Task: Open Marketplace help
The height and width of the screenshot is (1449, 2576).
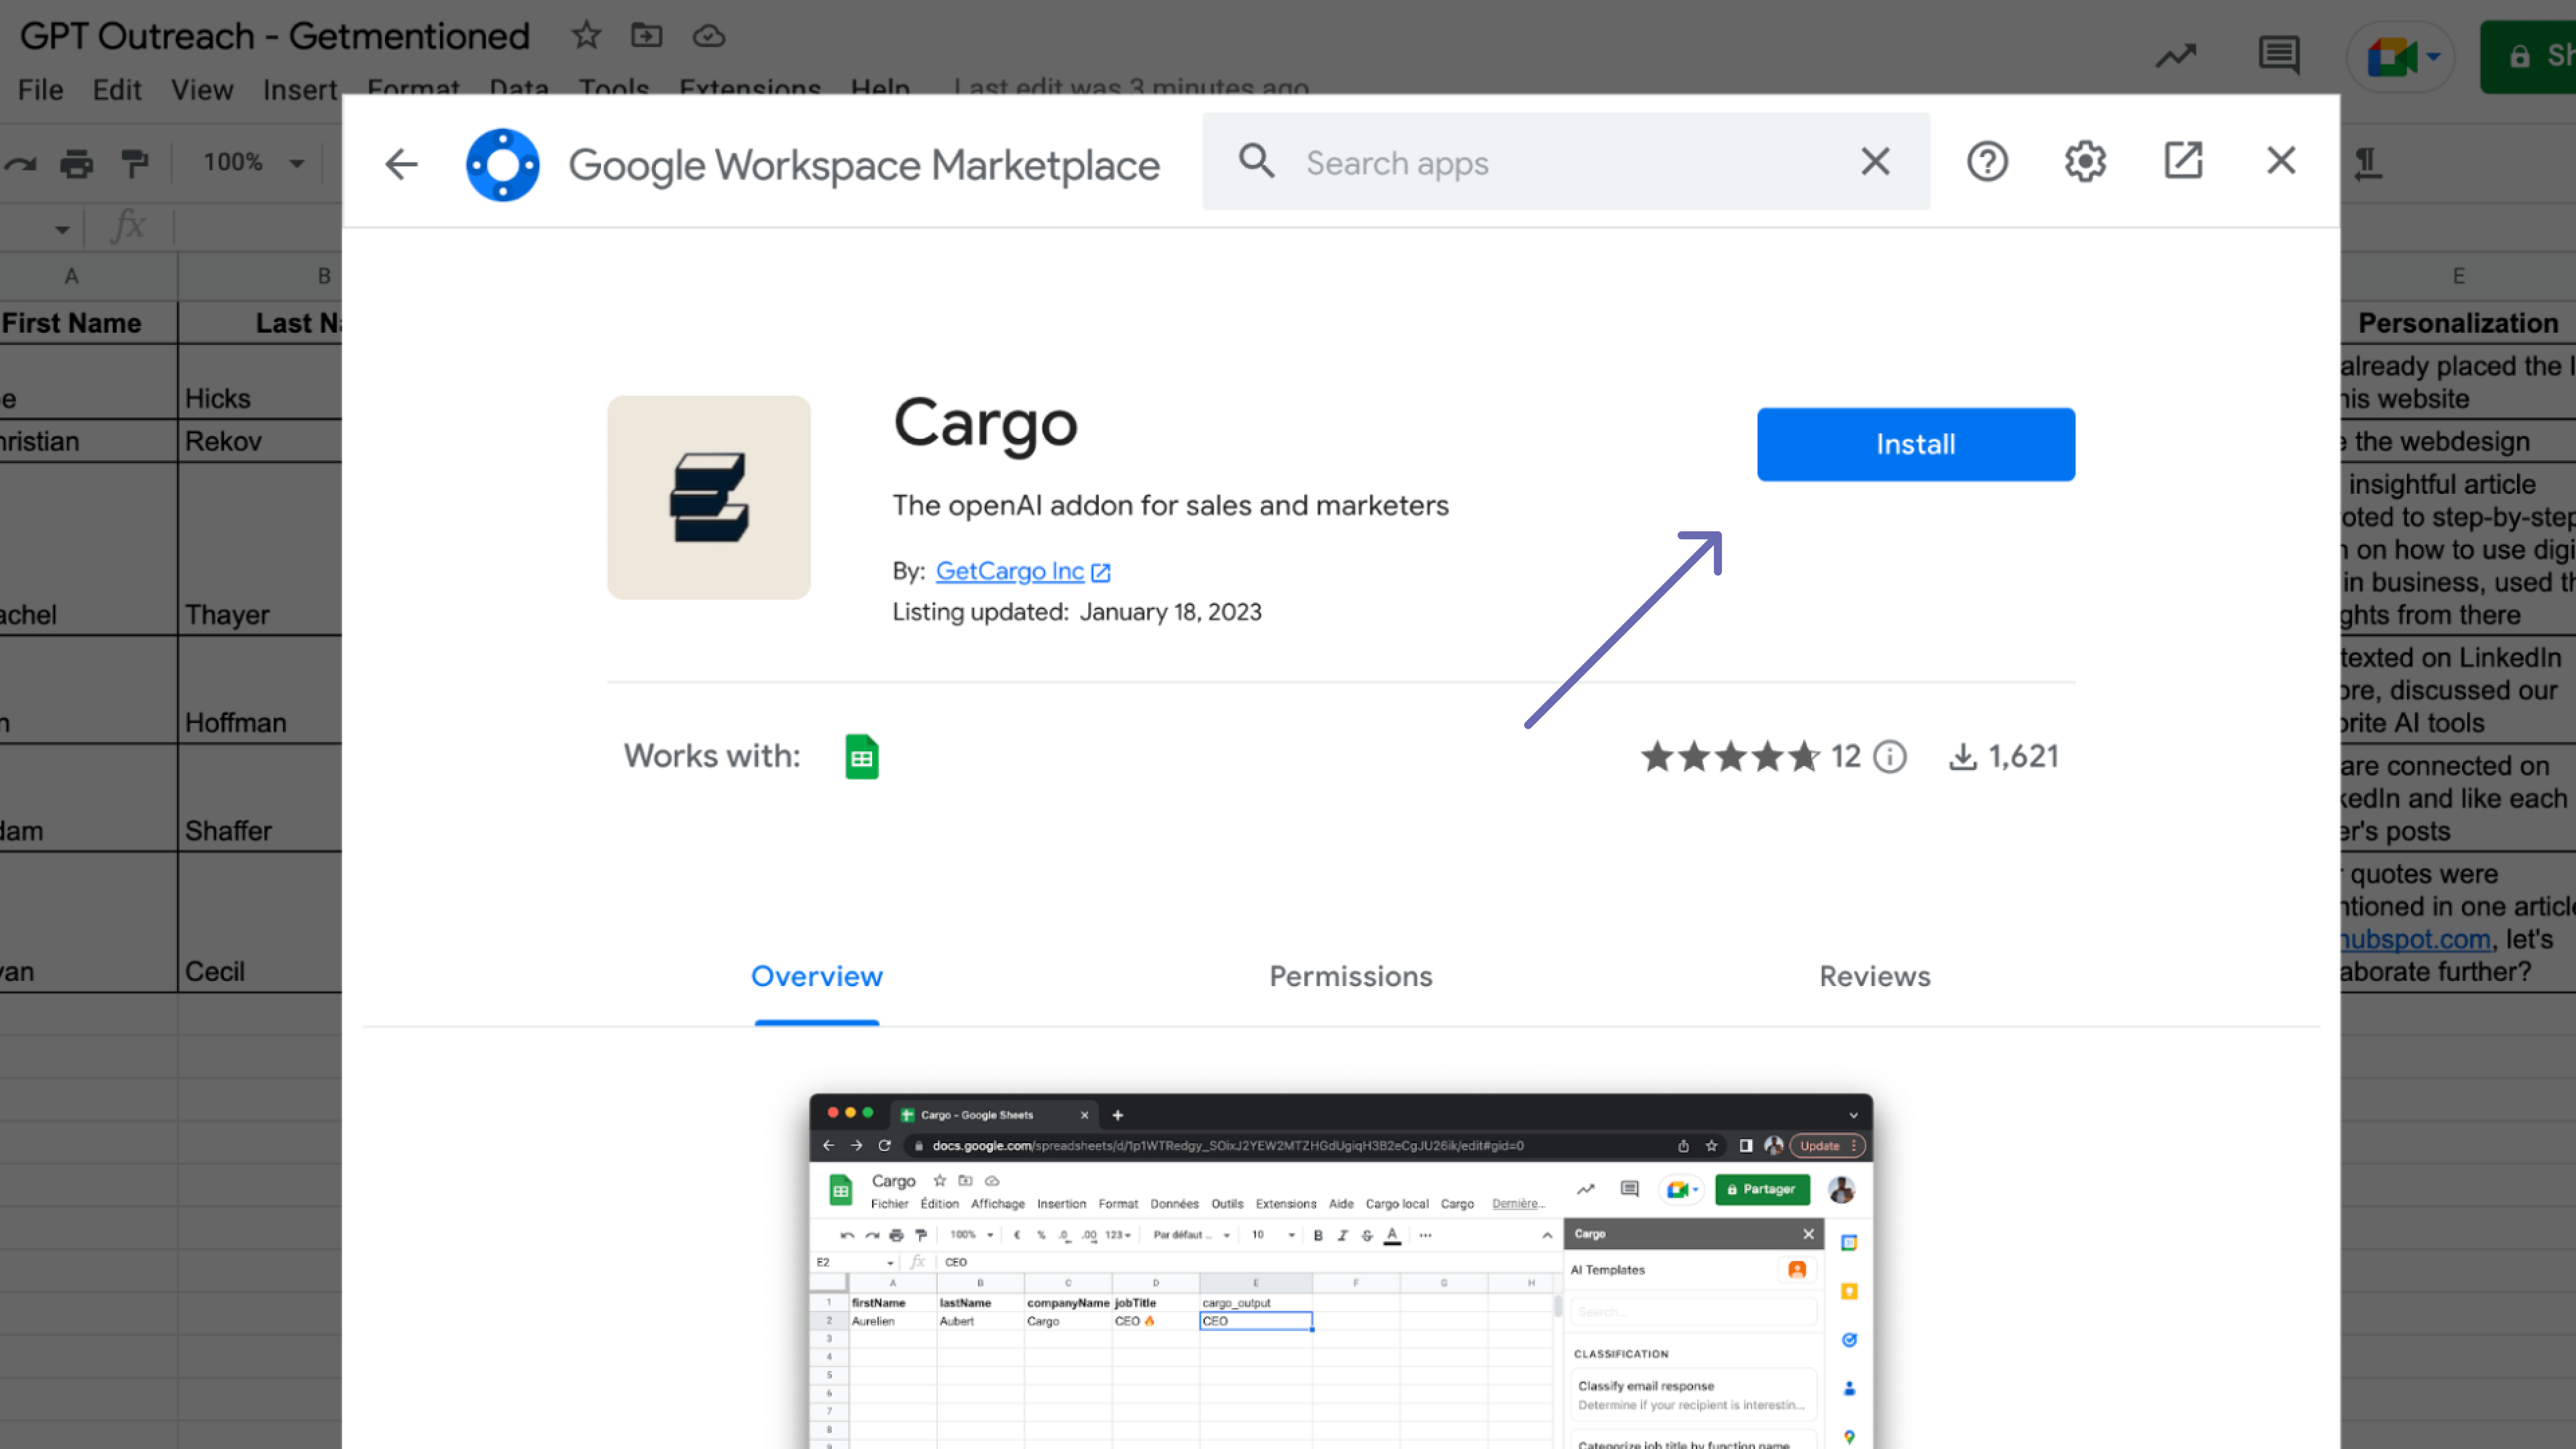Action: click(x=1986, y=161)
